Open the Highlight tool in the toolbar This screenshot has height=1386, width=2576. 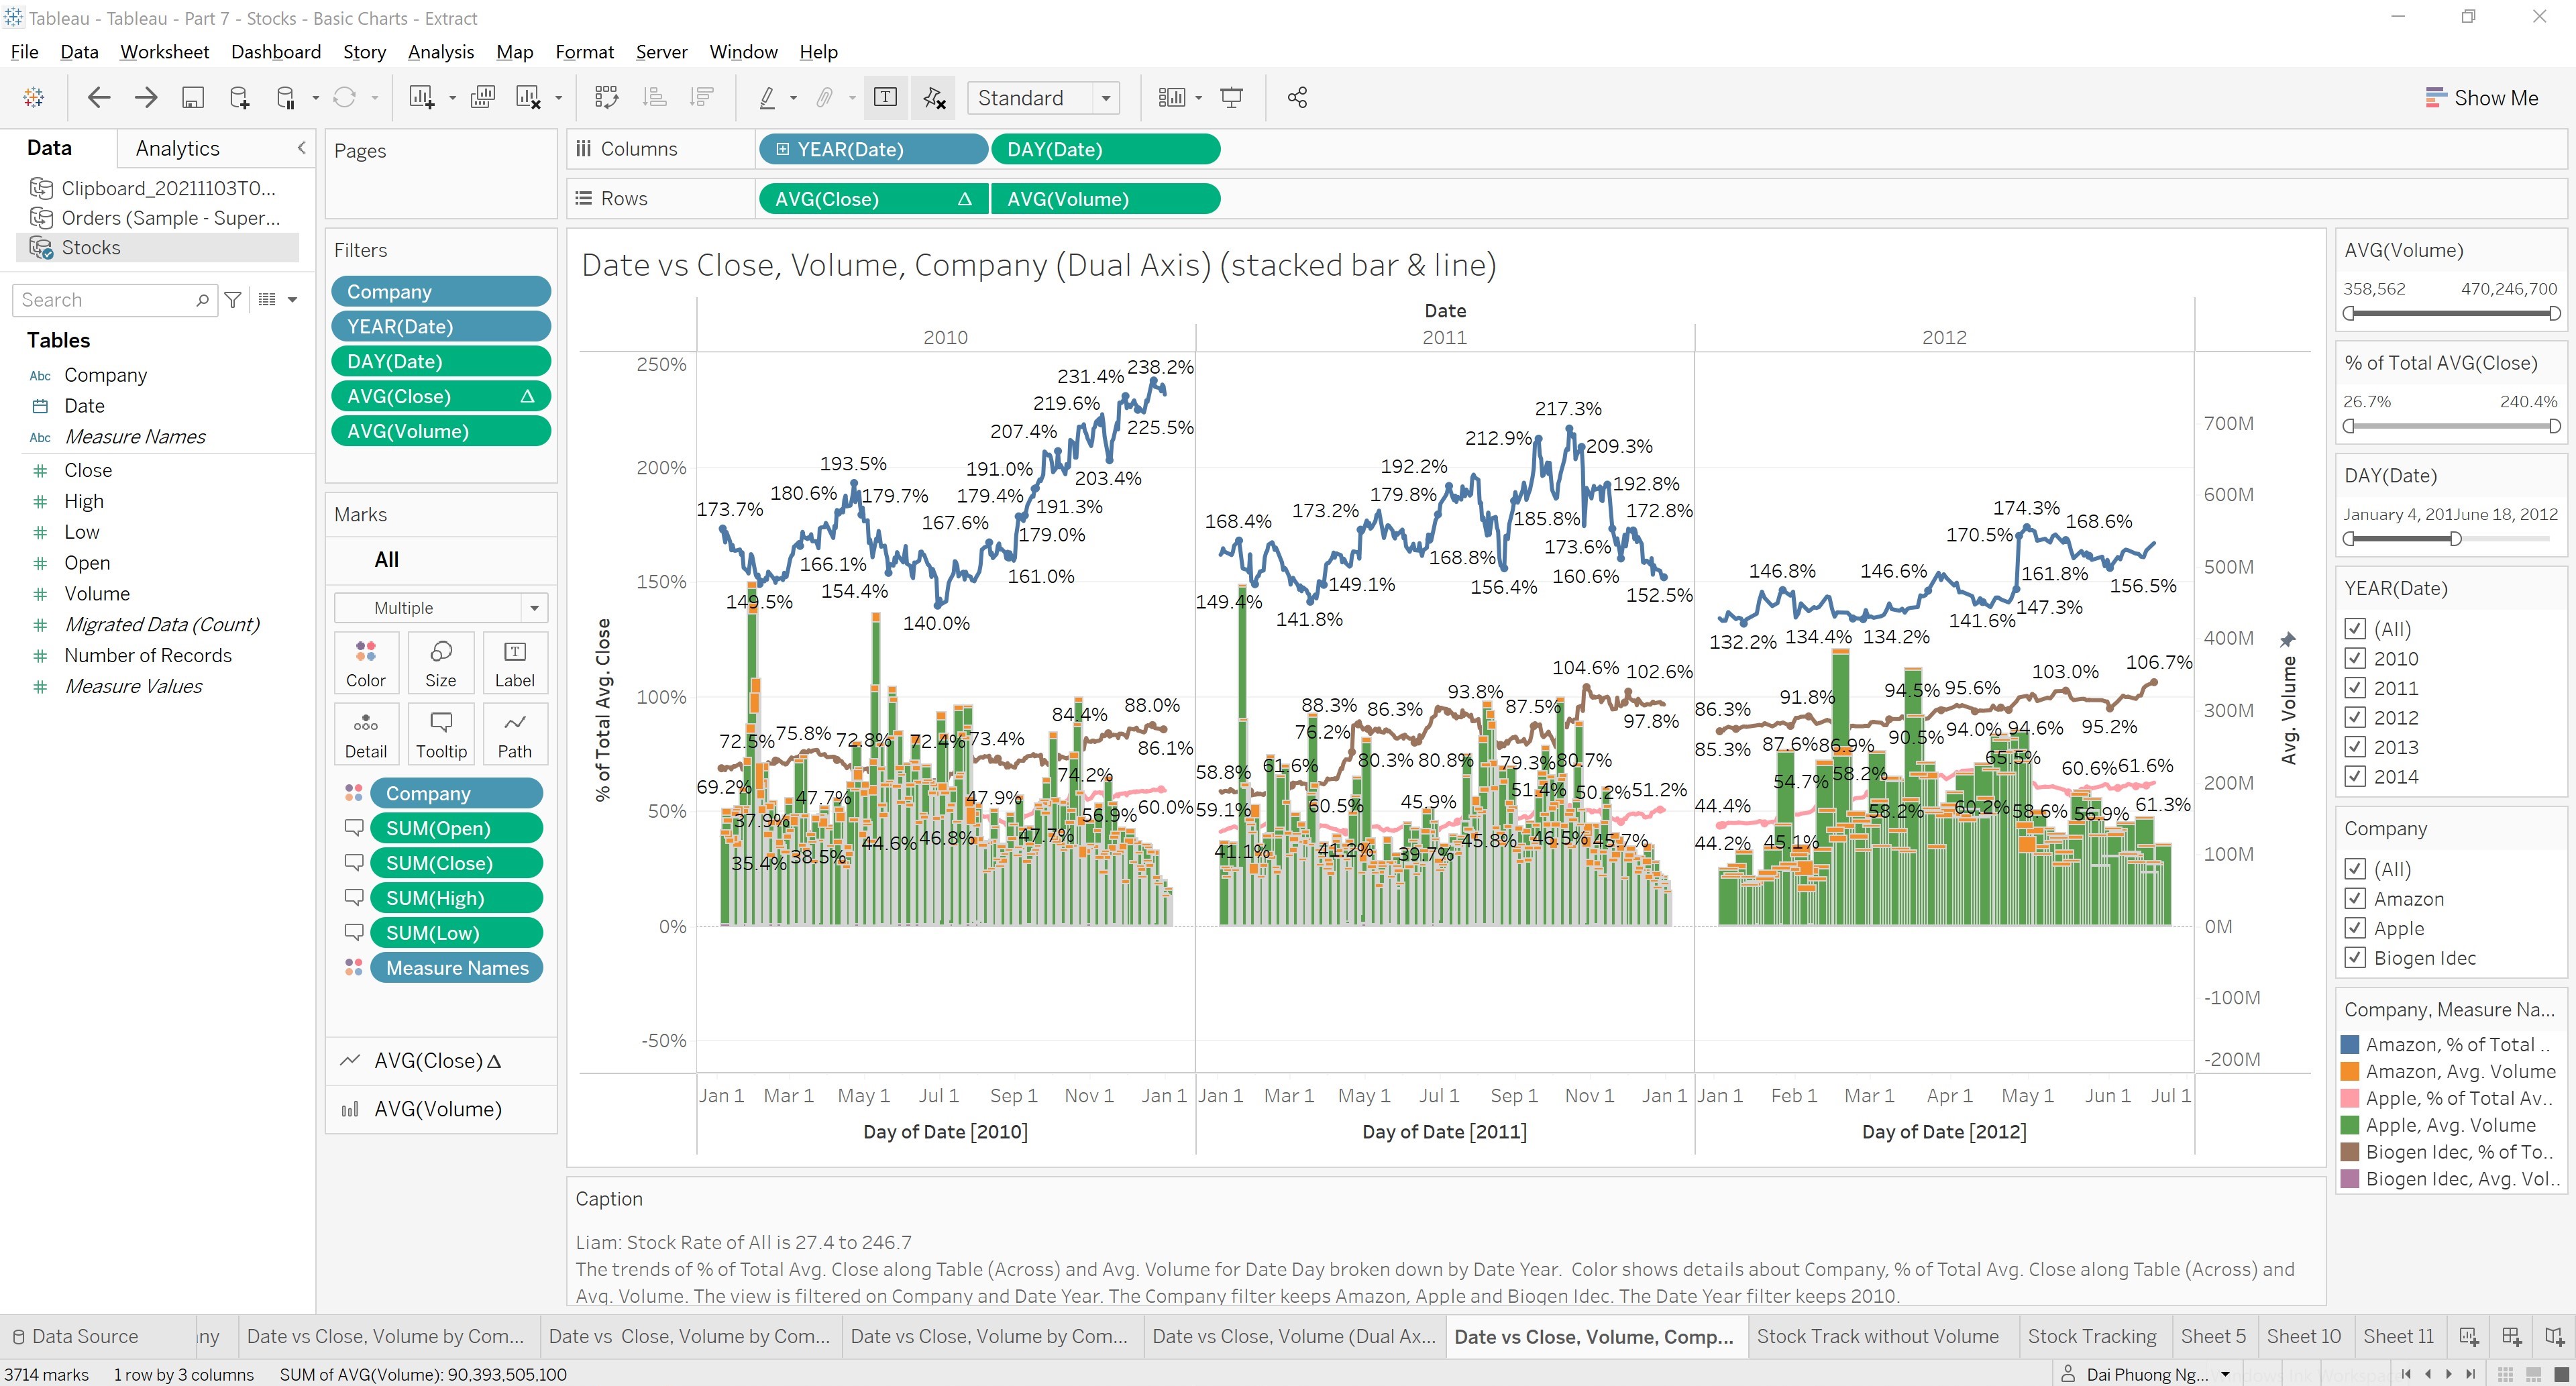coord(767,97)
